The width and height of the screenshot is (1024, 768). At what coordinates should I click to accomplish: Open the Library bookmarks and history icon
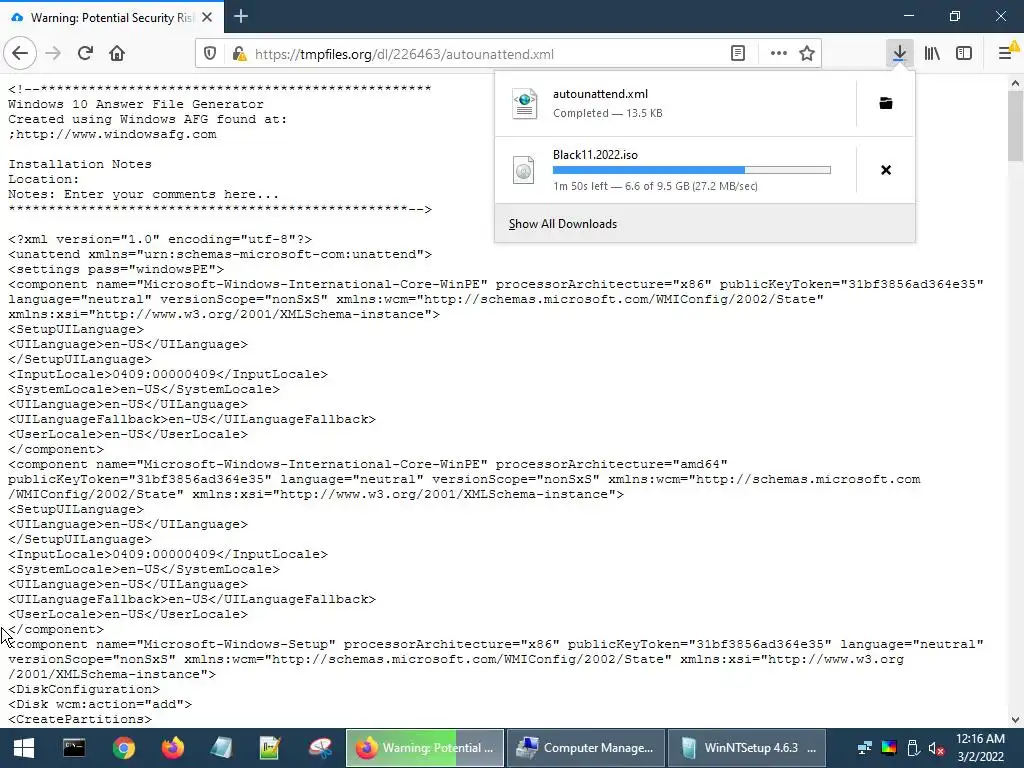[x=932, y=54]
